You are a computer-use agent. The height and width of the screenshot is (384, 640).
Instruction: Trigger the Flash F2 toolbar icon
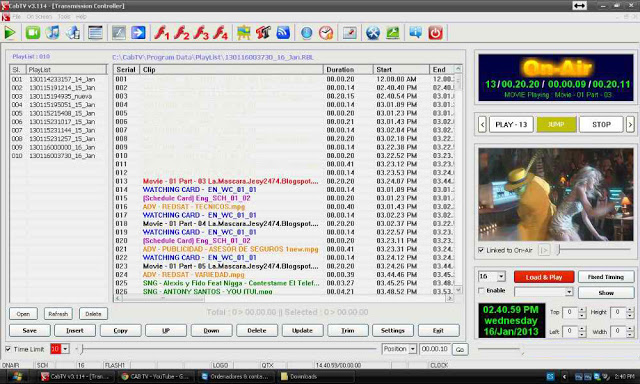point(182,33)
